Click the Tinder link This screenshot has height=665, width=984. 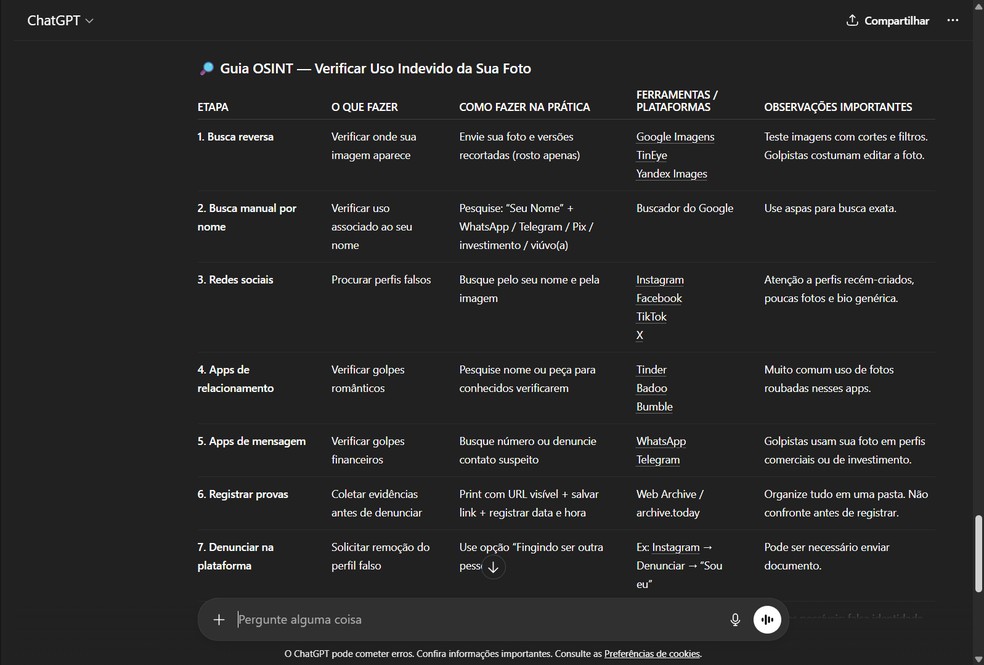point(651,370)
